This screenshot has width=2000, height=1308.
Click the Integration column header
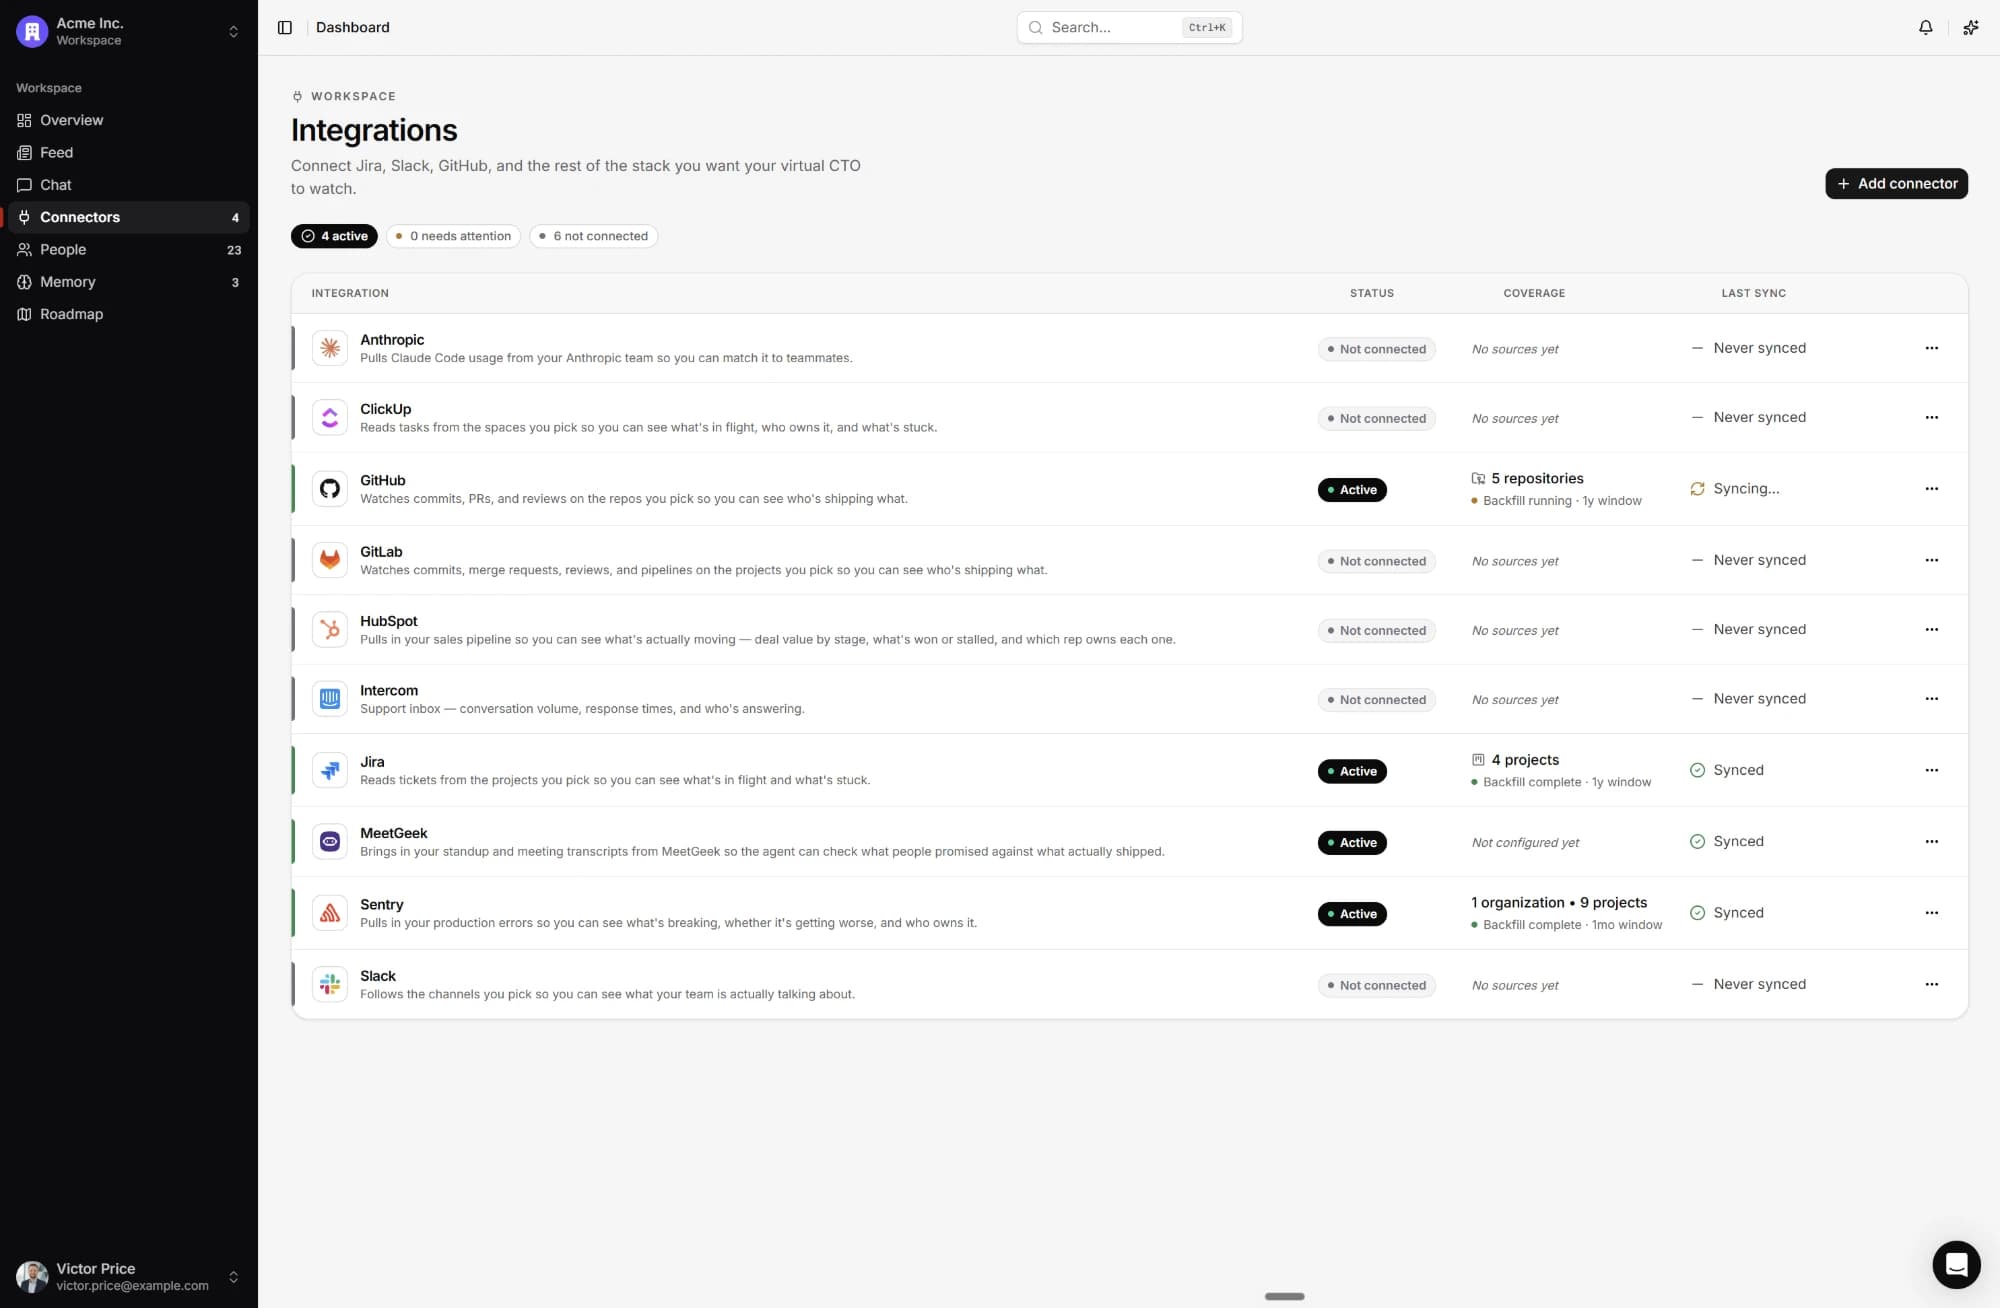tap(350, 293)
